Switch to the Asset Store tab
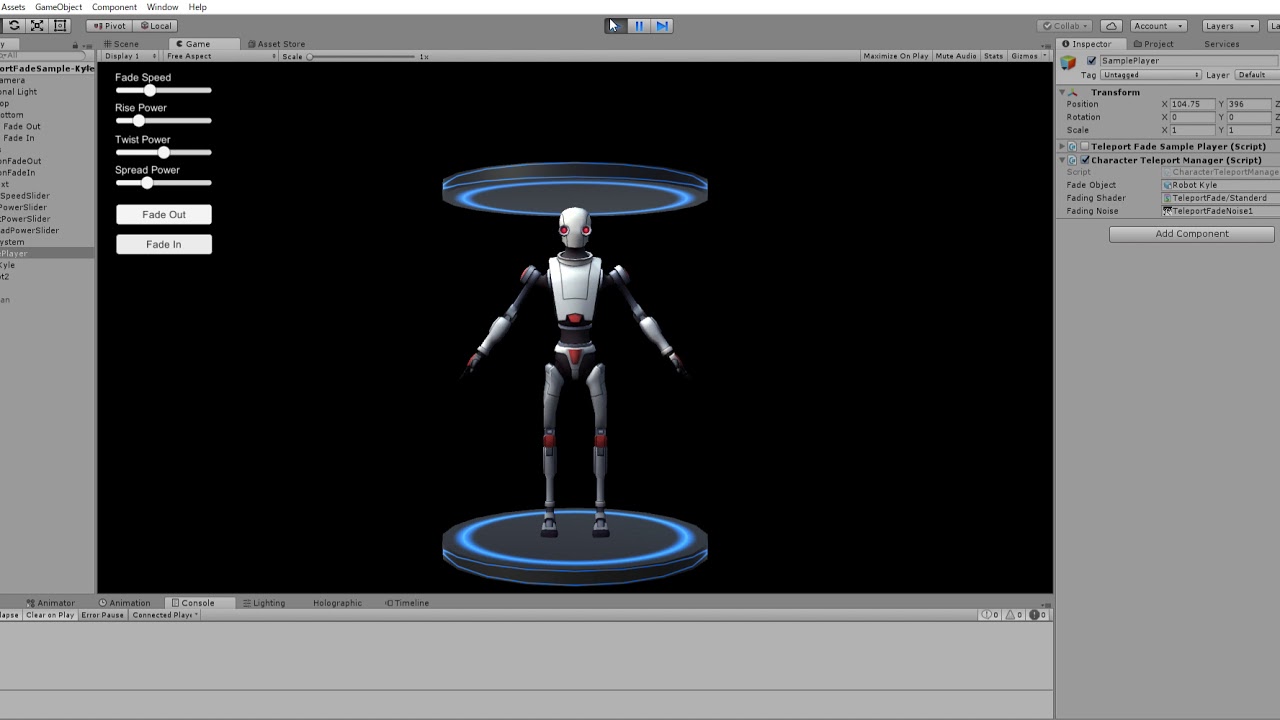The image size is (1280, 720). coord(276,44)
